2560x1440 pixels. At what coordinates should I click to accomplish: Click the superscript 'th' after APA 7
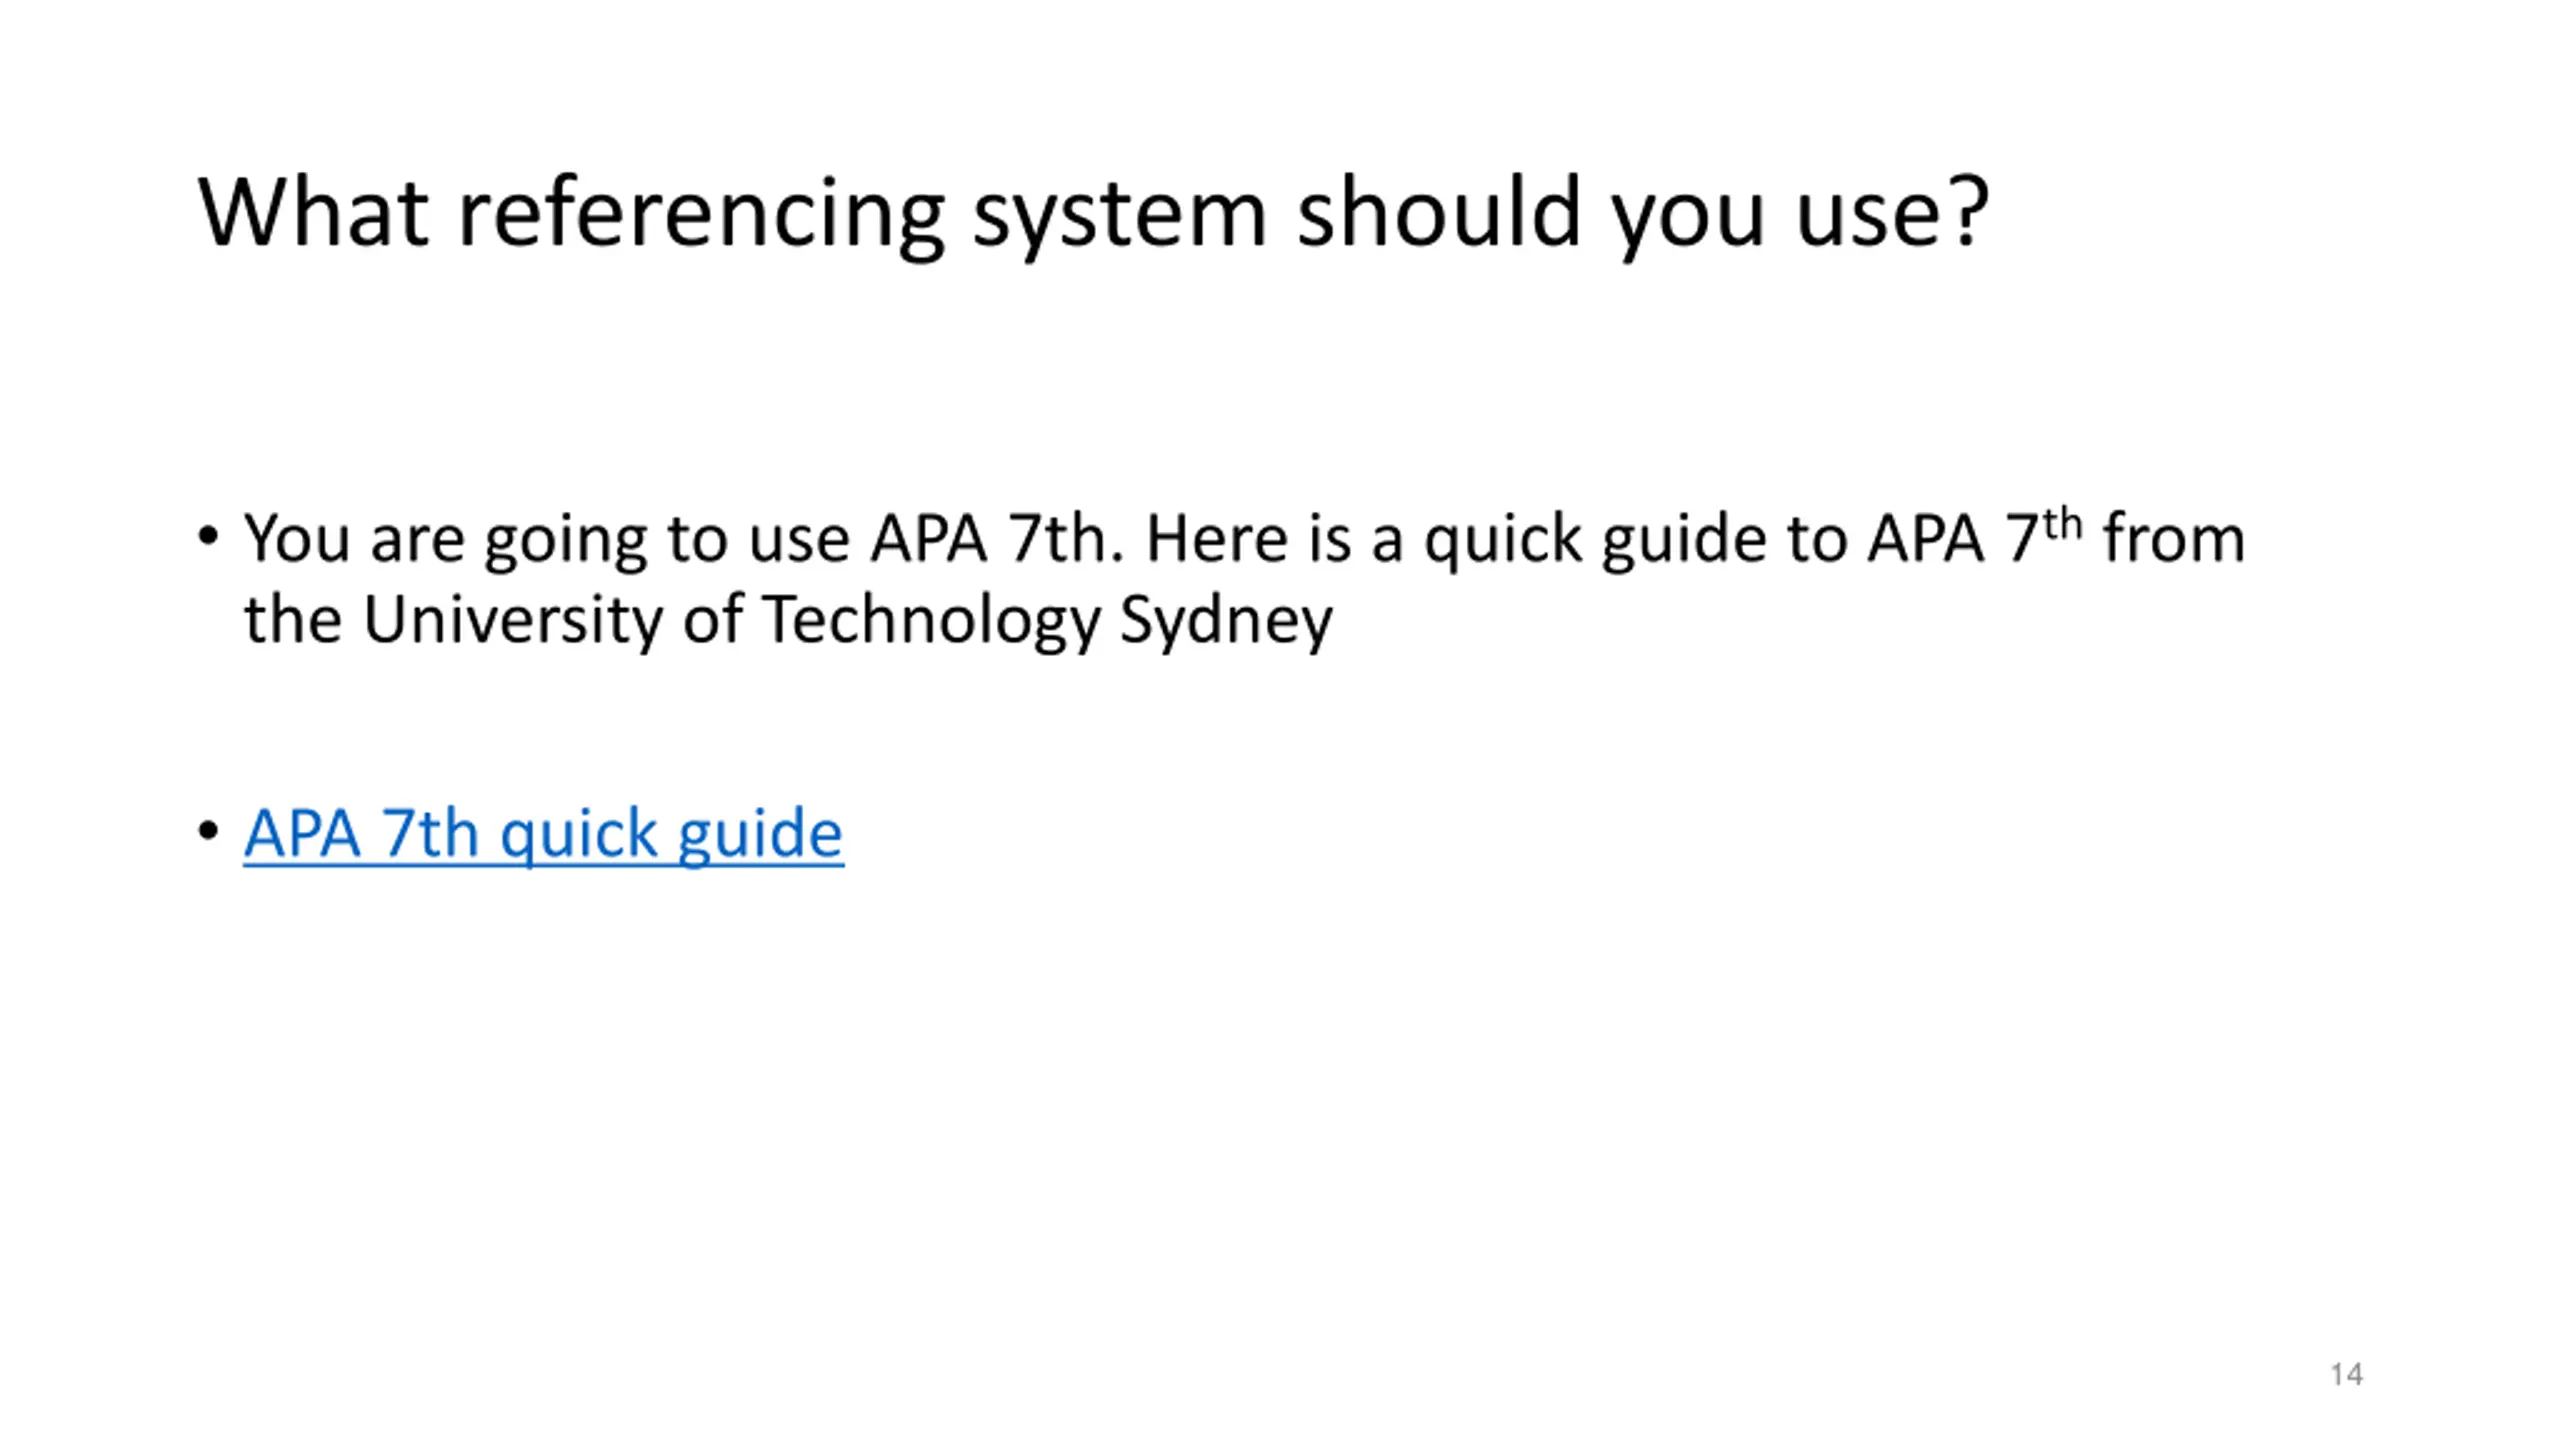2063,524
